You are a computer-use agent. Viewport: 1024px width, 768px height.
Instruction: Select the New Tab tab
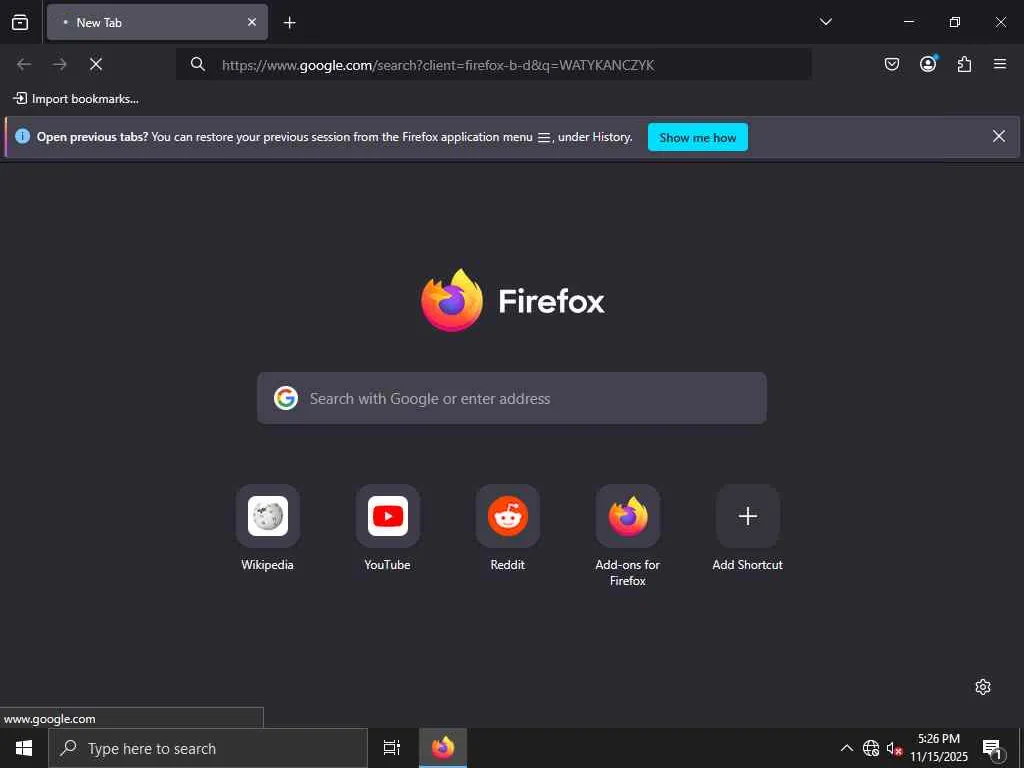coord(157,22)
